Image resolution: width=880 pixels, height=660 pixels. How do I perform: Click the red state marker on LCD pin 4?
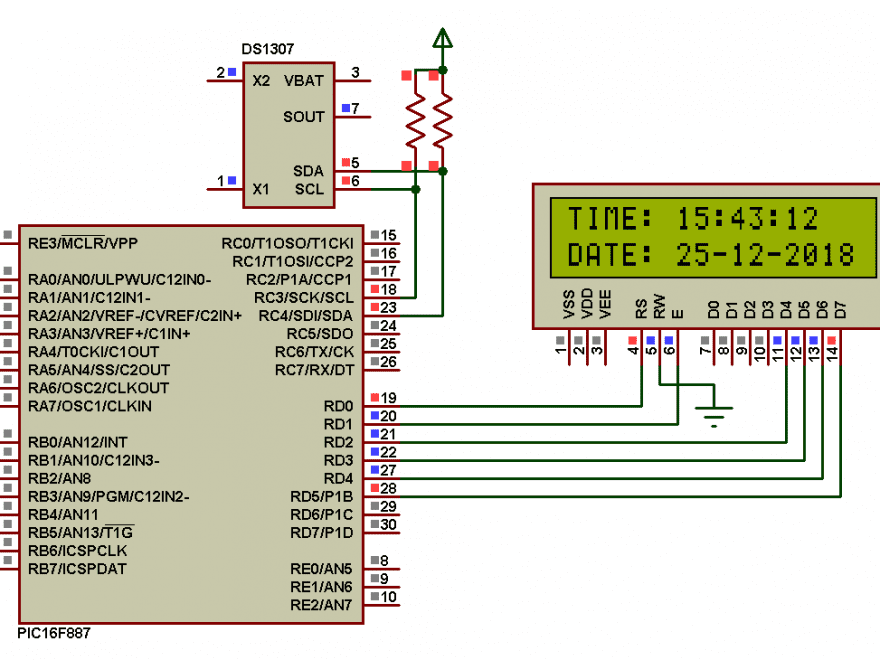[x=632, y=340]
